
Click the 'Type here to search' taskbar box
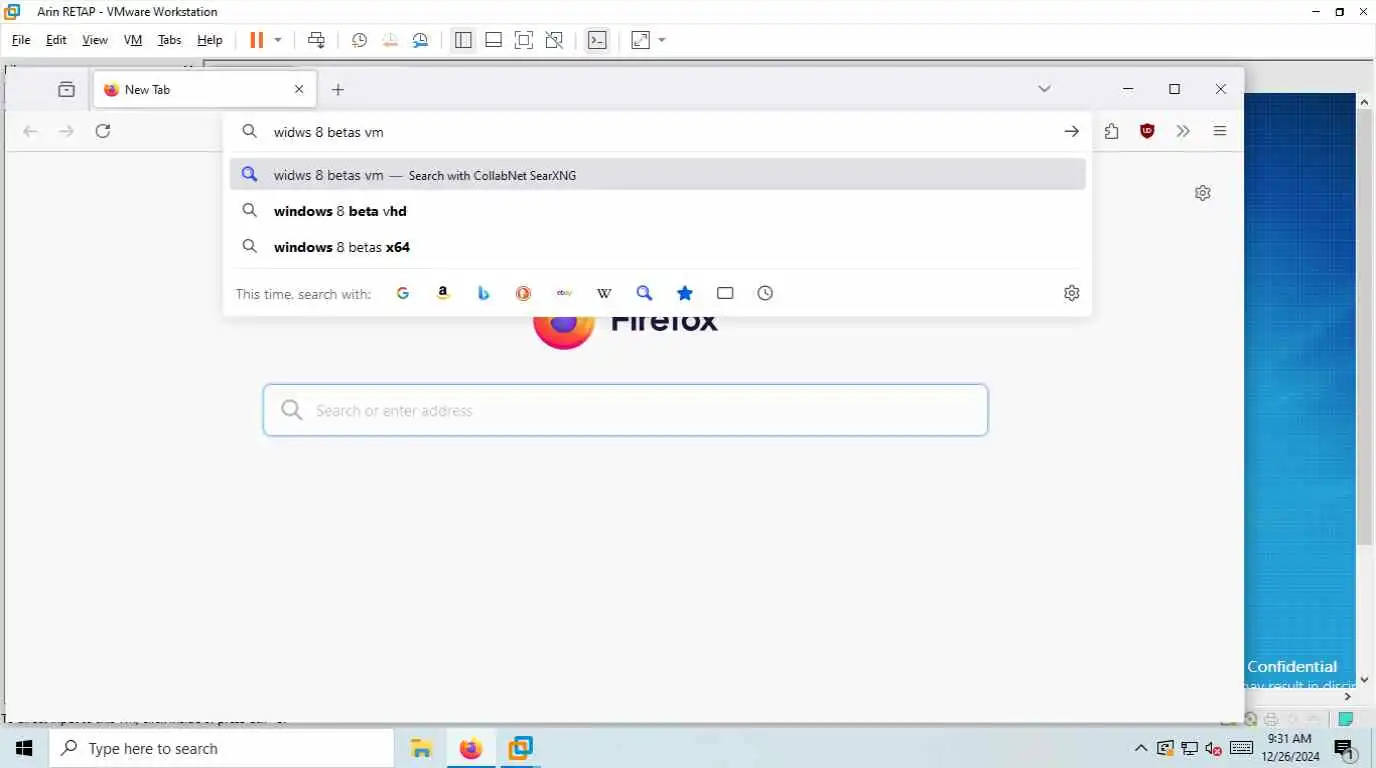point(221,748)
